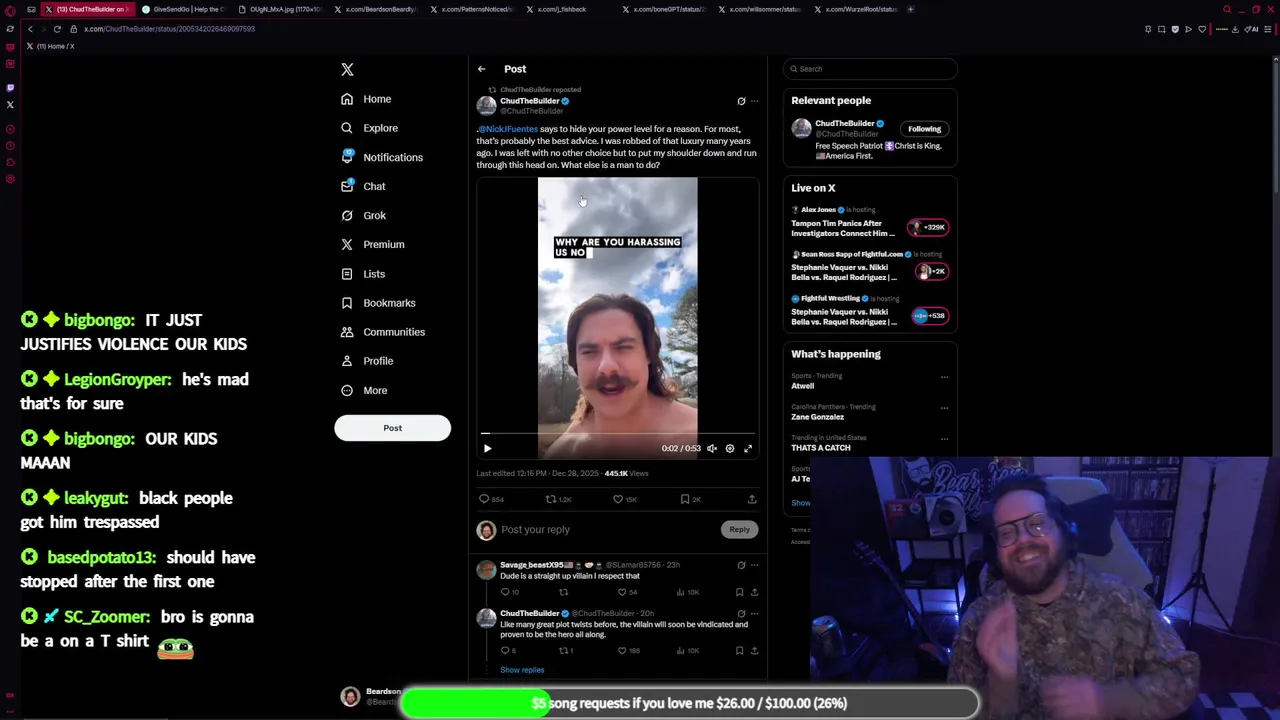
Task: Share the main post
Action: (752, 499)
